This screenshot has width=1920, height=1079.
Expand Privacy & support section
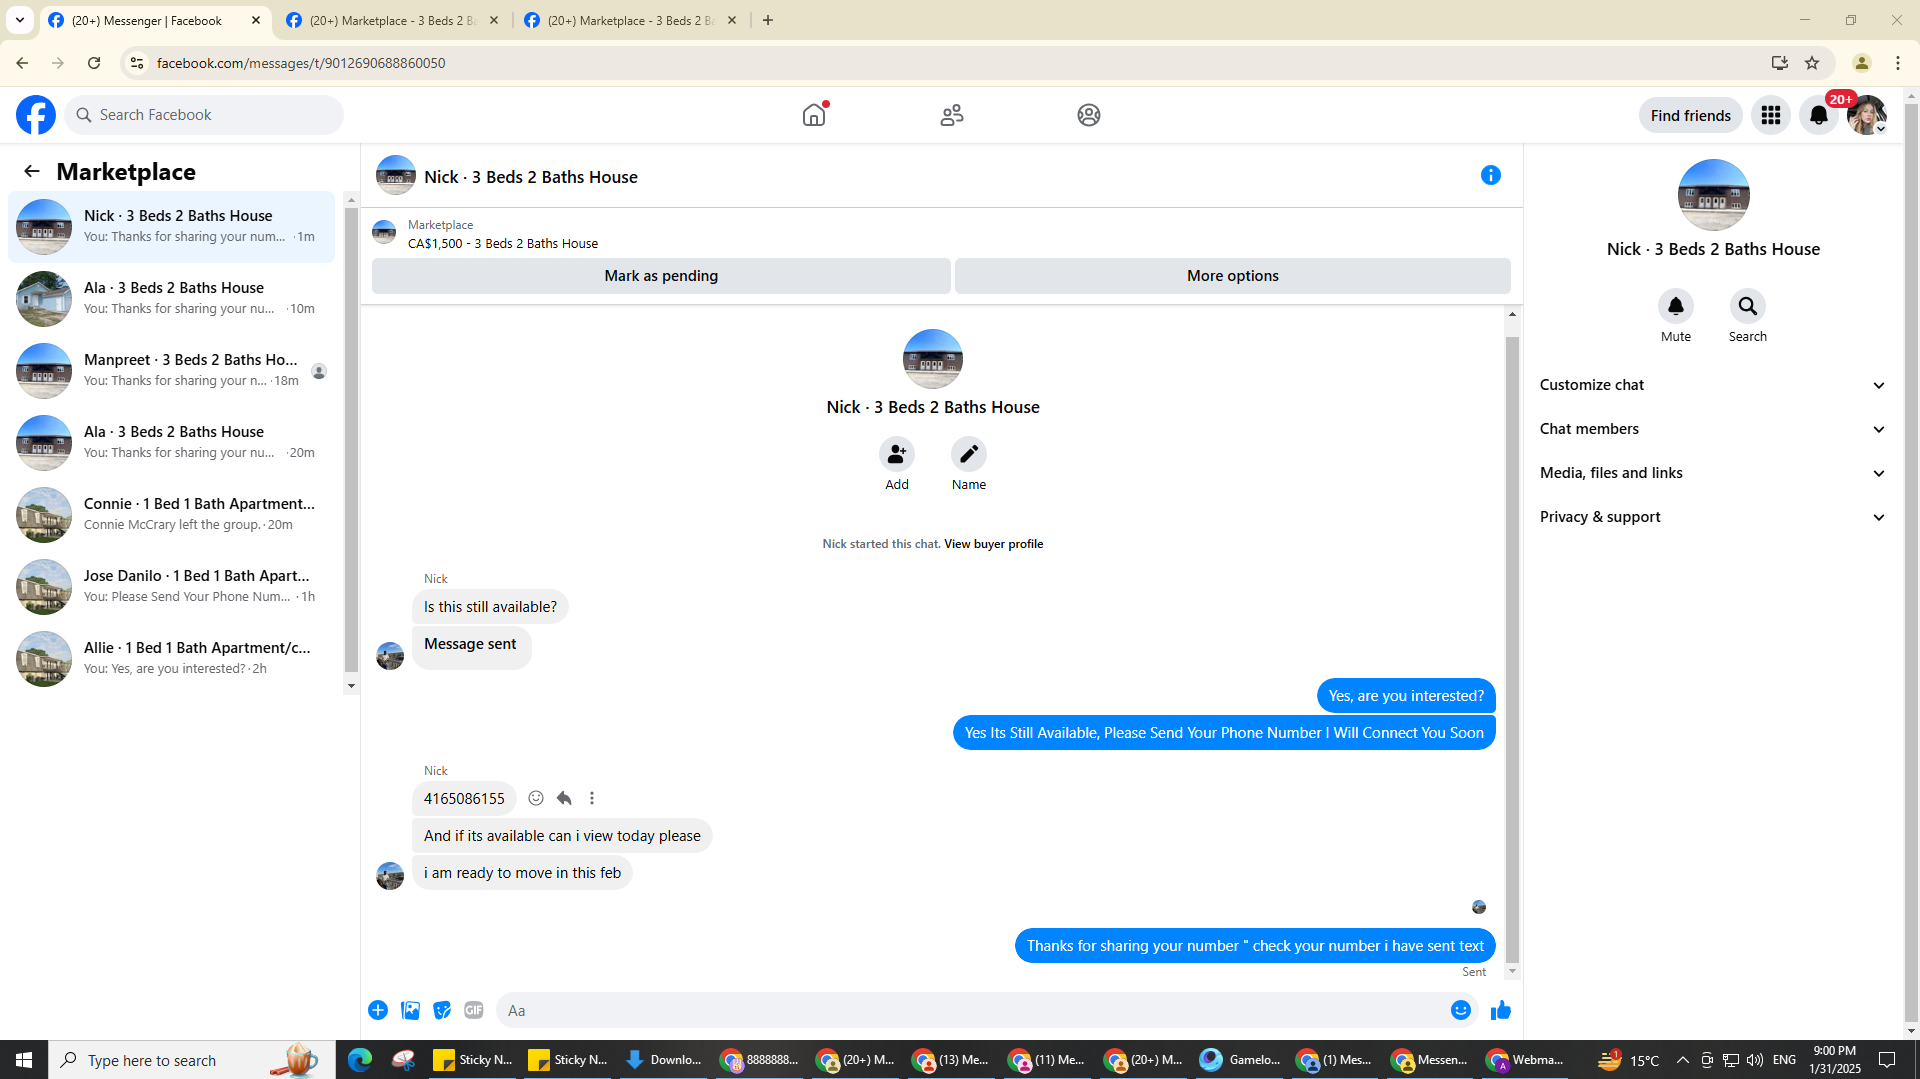(1714, 517)
